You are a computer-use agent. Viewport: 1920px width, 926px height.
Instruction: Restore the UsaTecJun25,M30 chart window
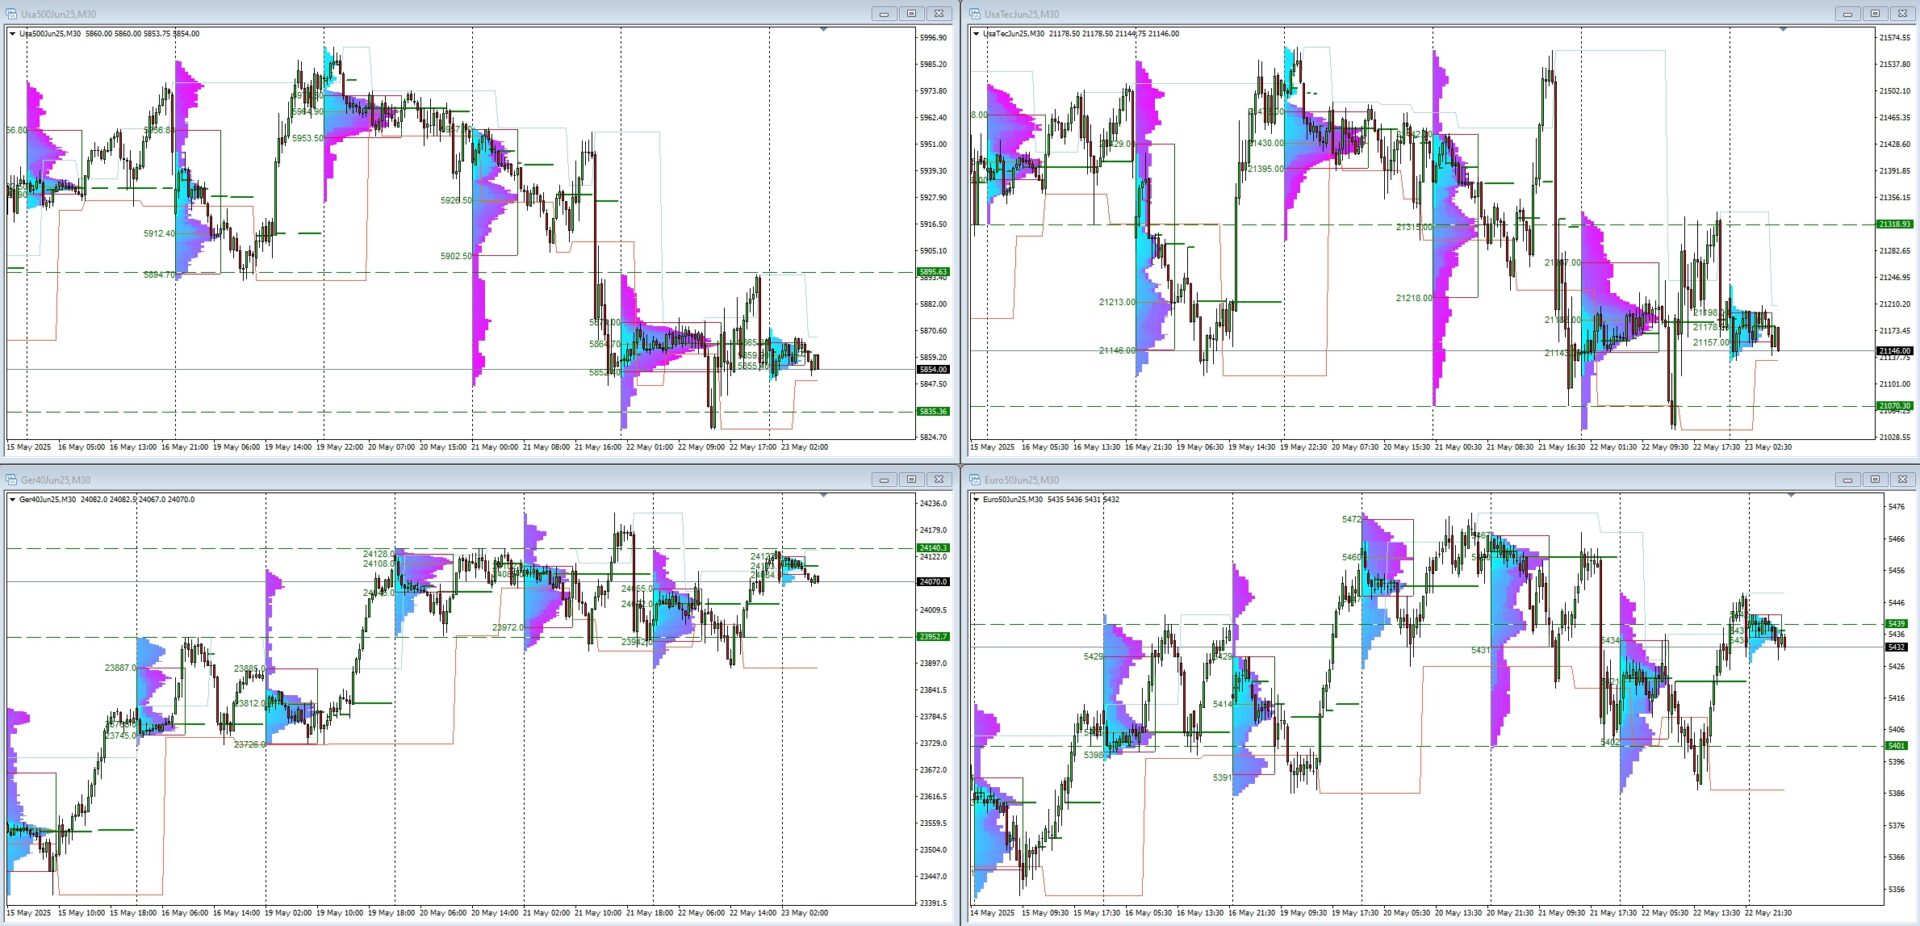click(x=1875, y=14)
